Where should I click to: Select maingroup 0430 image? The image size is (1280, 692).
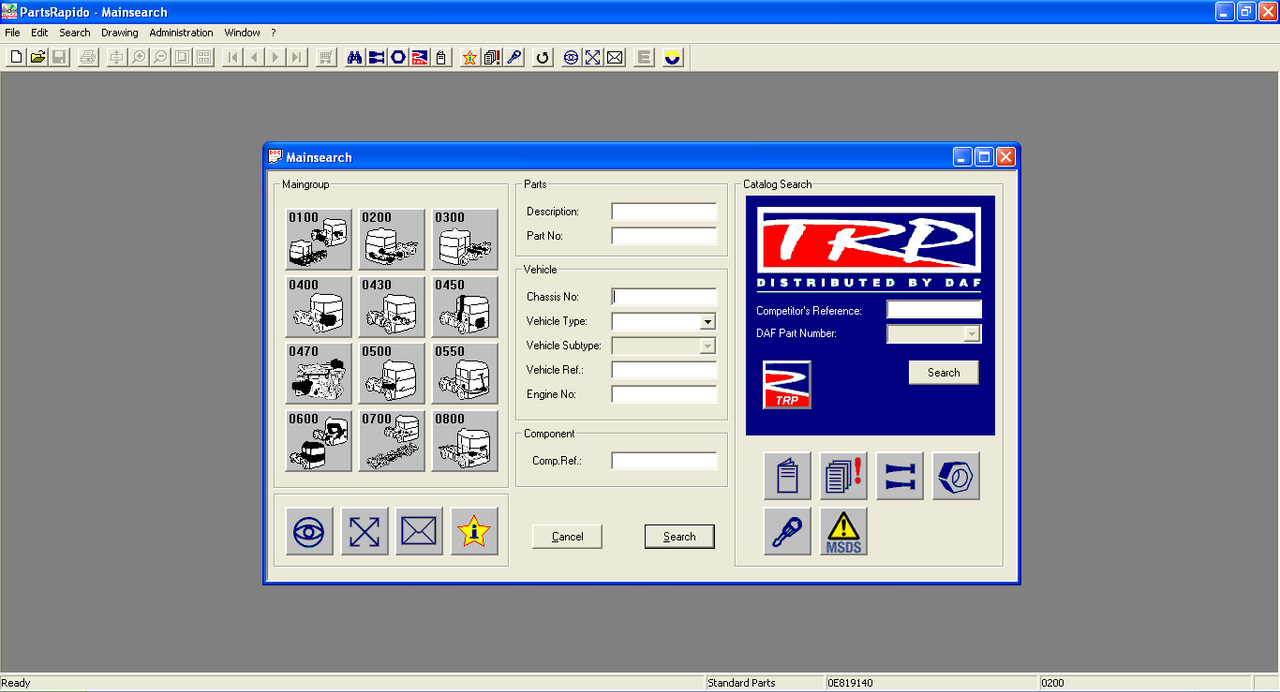point(392,306)
